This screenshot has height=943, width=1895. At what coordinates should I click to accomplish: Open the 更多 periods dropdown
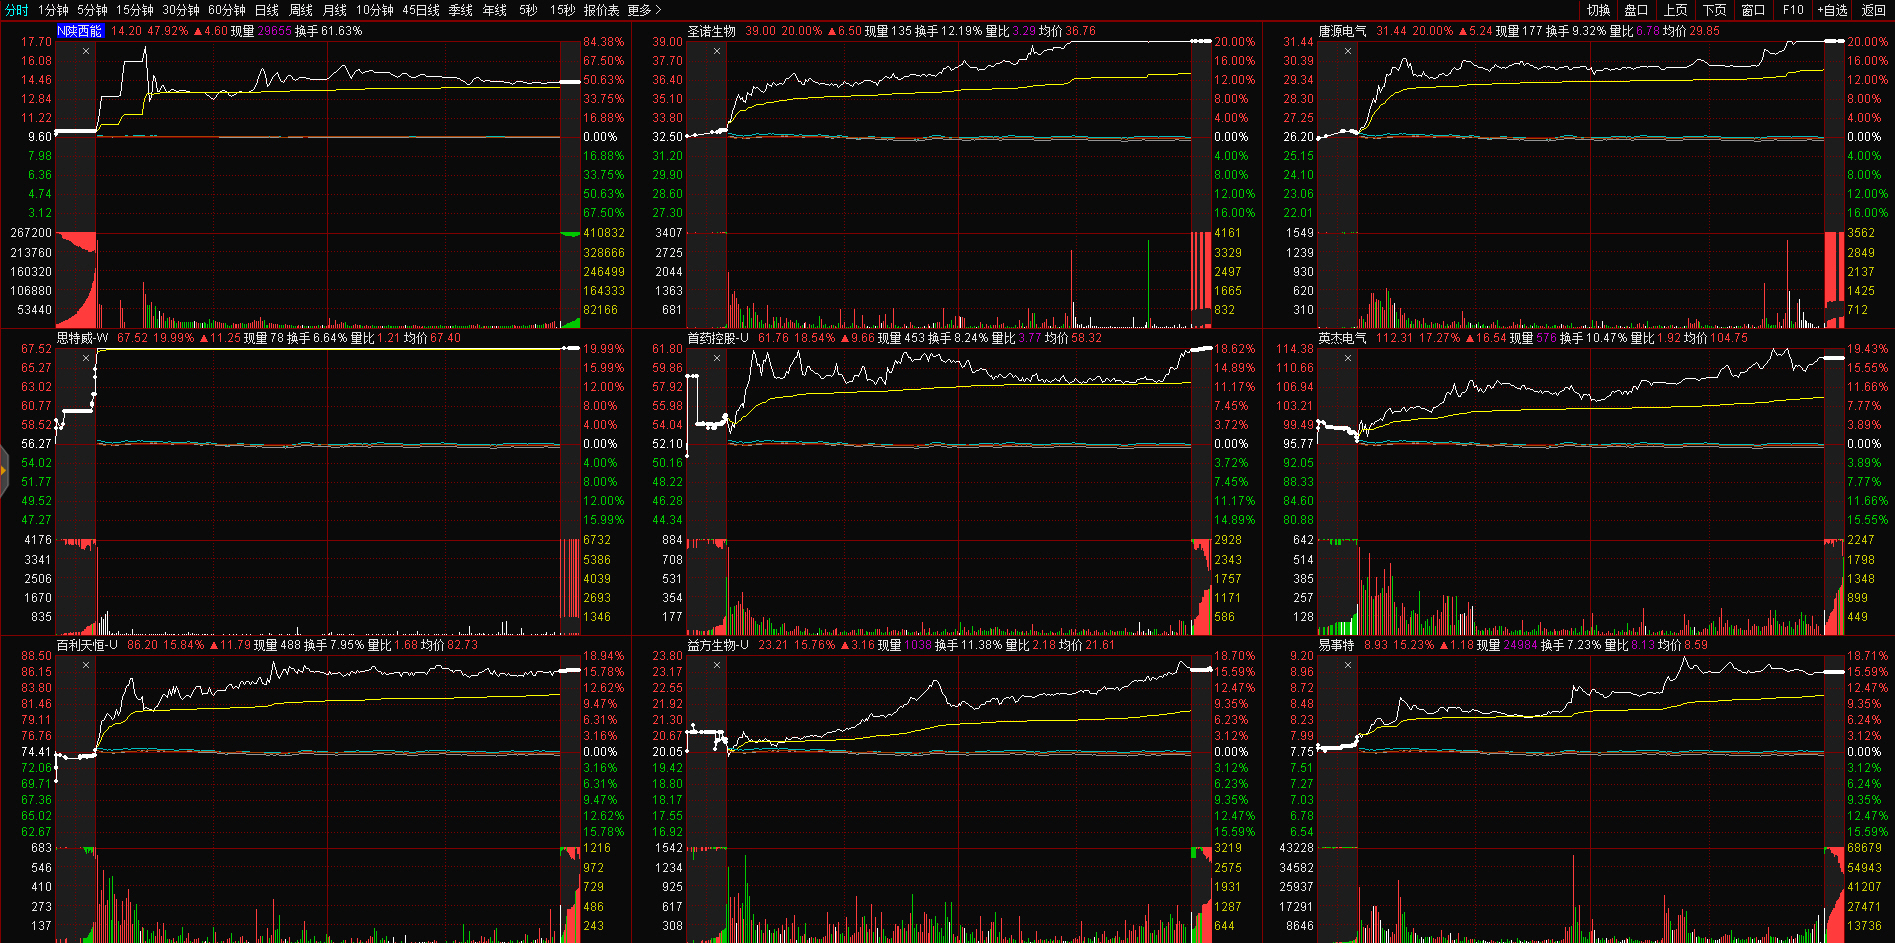point(644,10)
